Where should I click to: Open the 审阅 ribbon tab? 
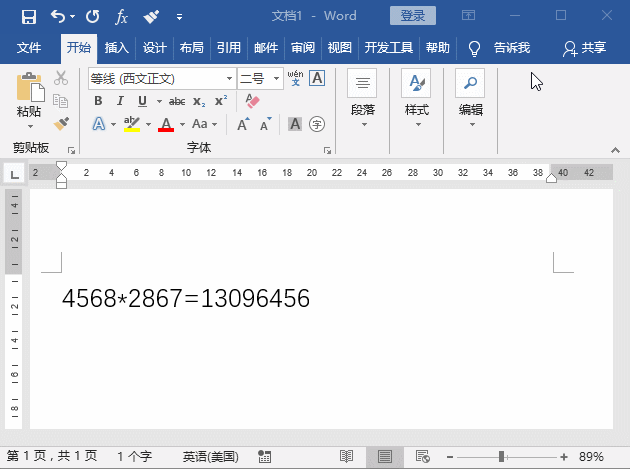pos(303,48)
